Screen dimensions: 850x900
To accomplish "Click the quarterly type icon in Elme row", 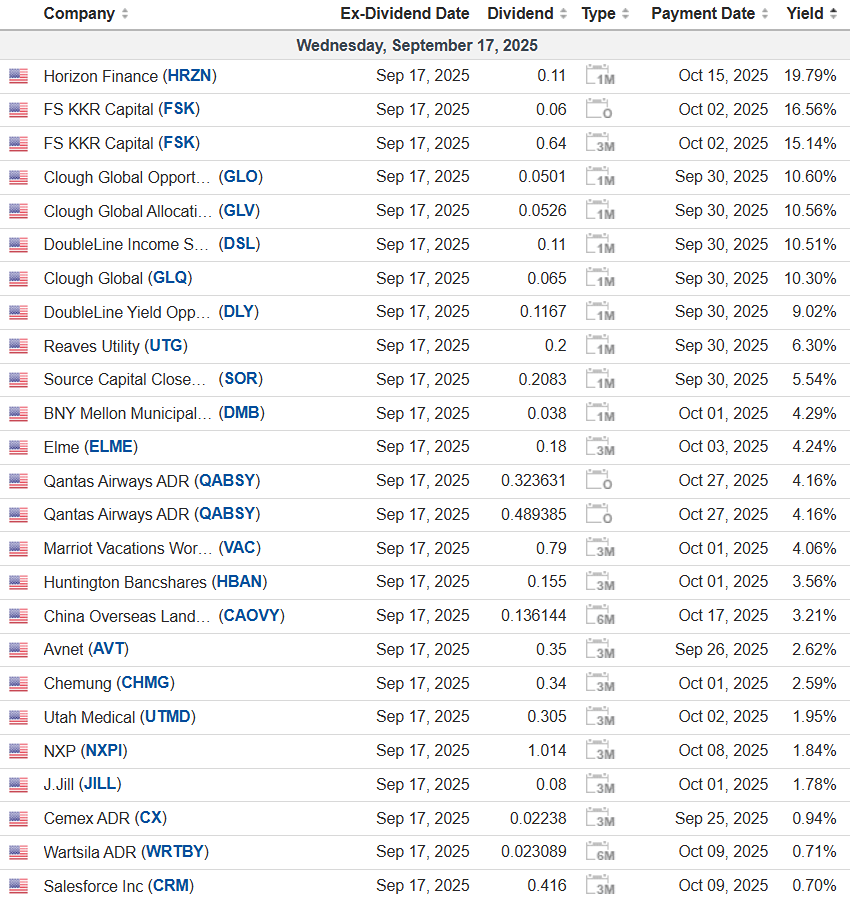I will tap(599, 447).
